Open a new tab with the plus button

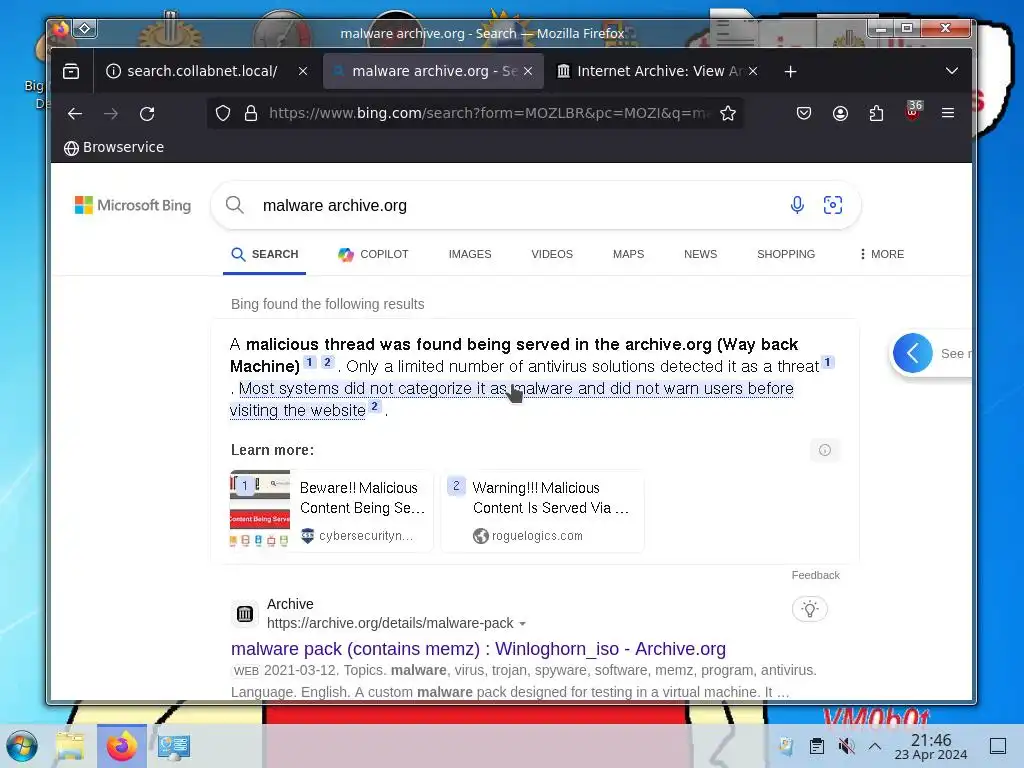click(x=790, y=71)
